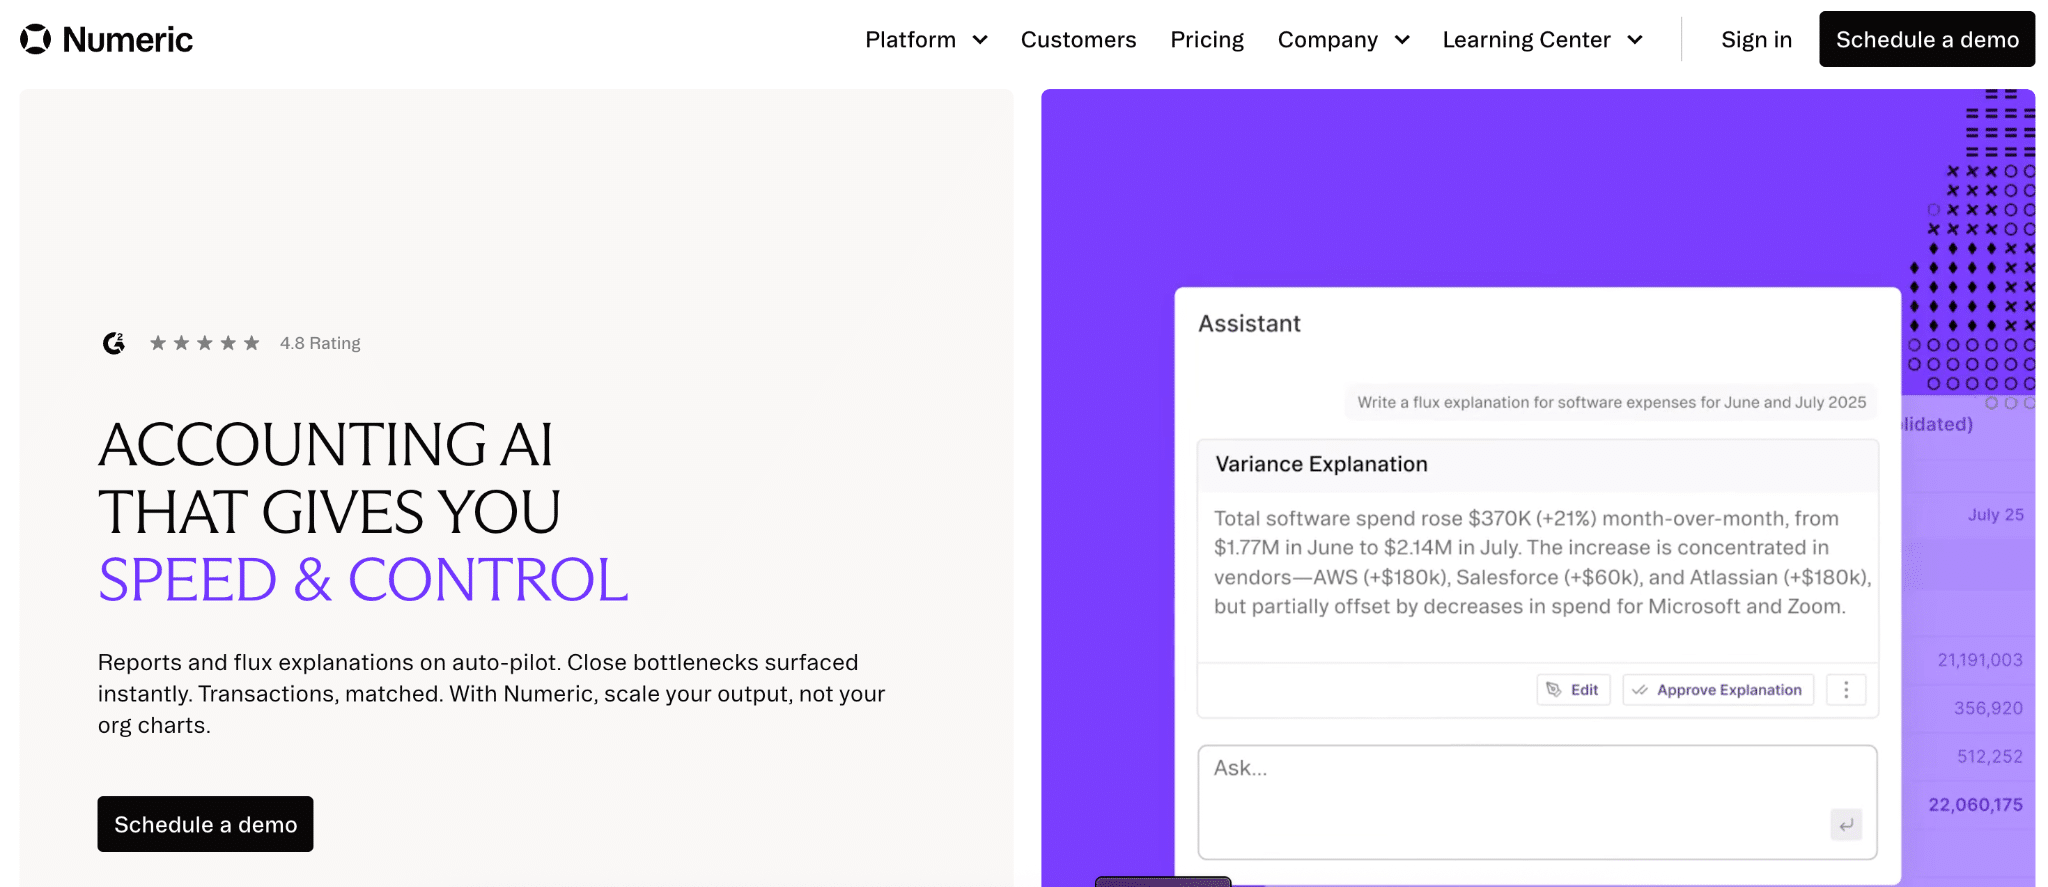Click Schedule a demo in the header

[x=1927, y=40]
